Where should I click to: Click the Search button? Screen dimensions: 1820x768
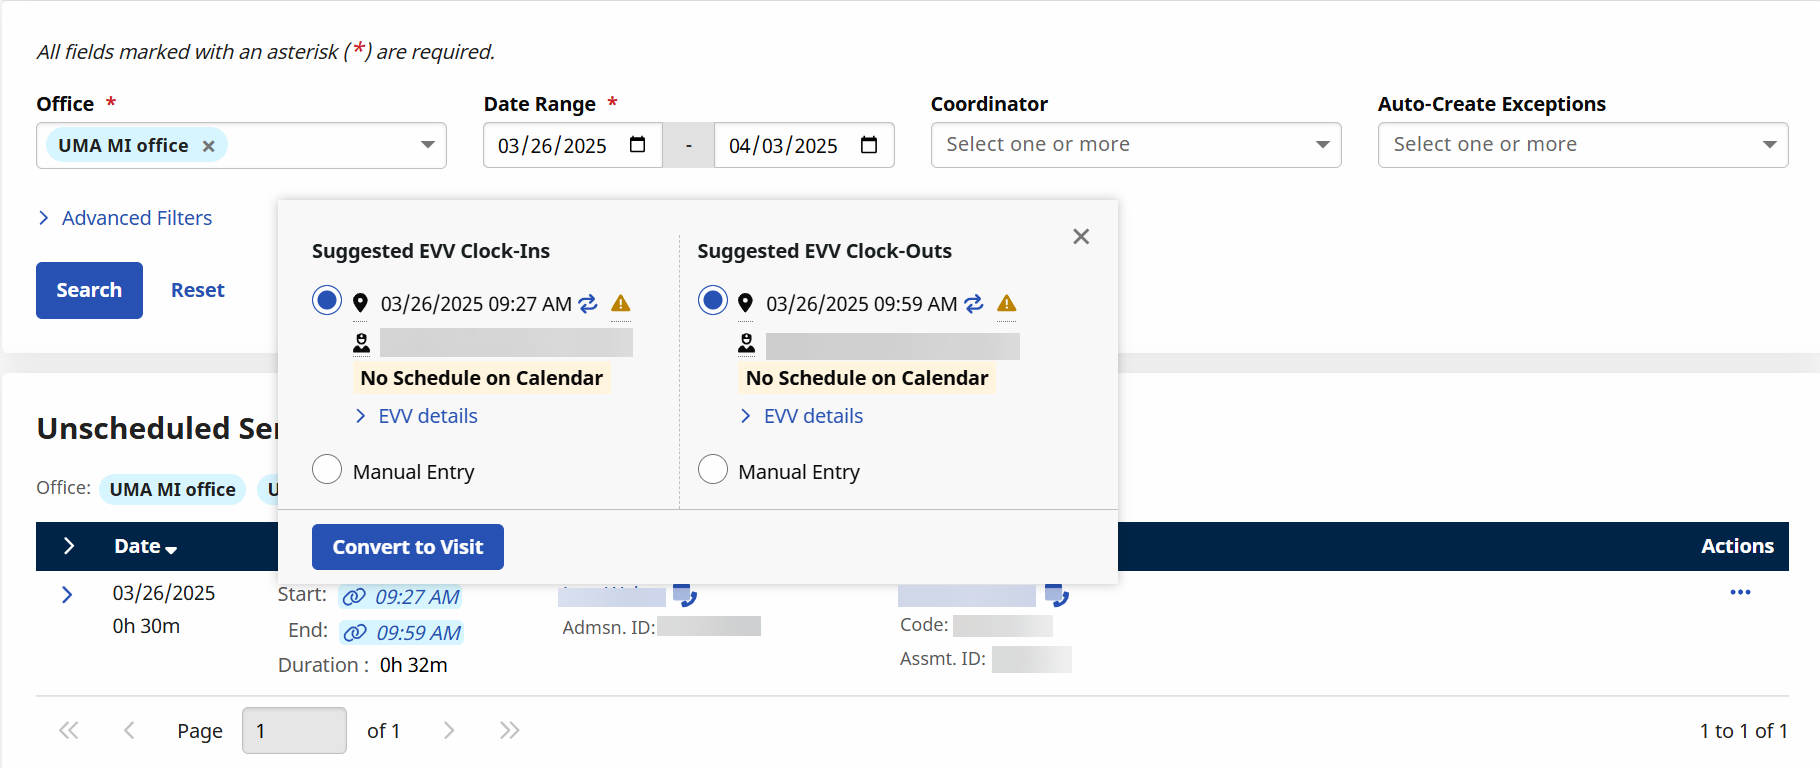[89, 290]
